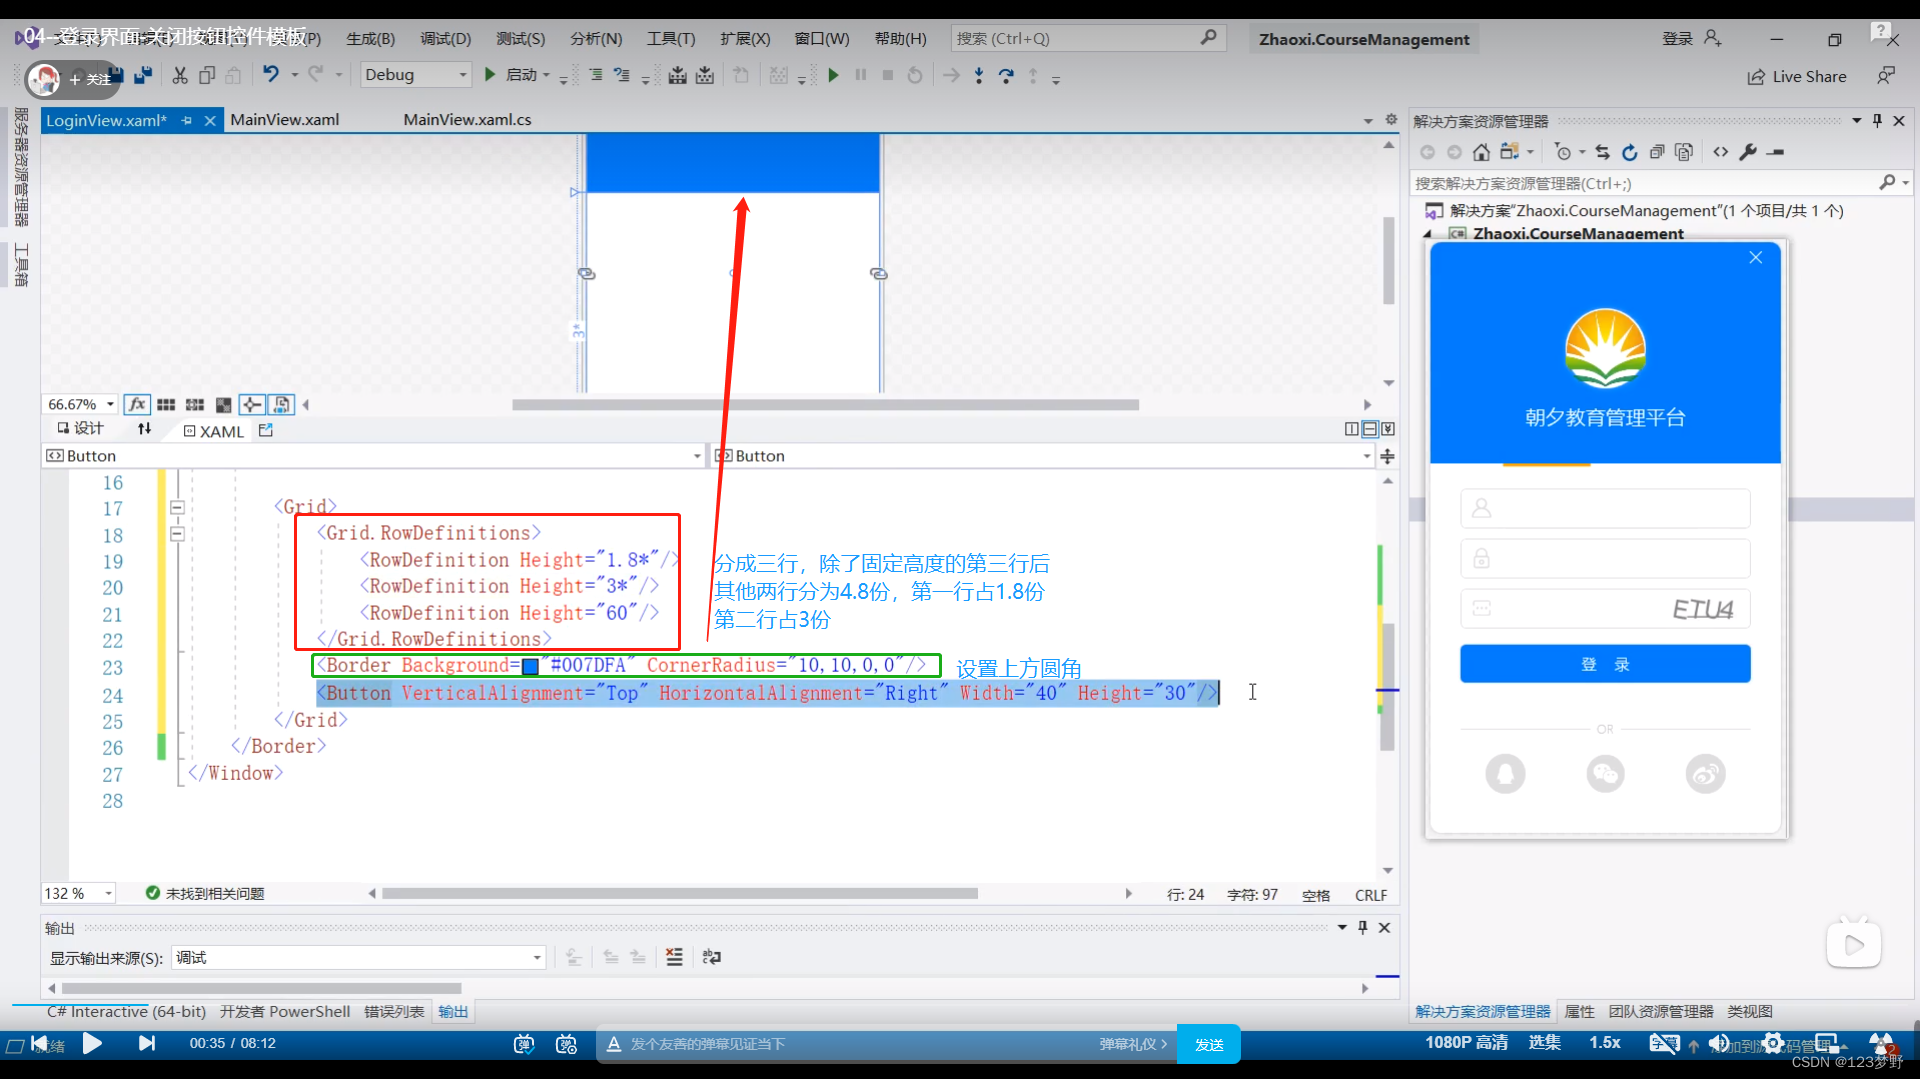Toggle the artboard background checkered button
Viewport: 1920px width, 1079px height.
(223, 404)
